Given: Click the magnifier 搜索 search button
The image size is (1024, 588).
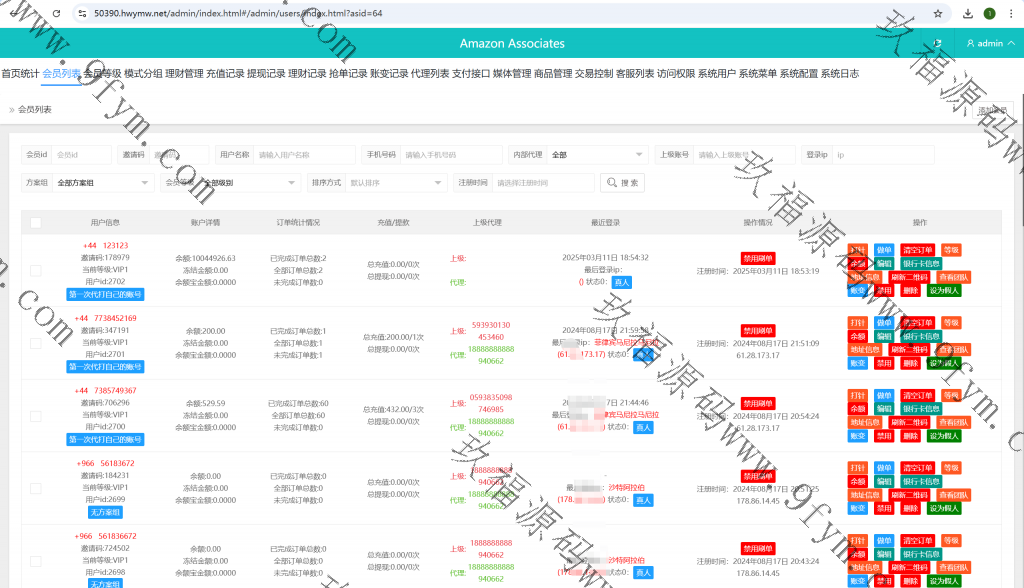Looking at the screenshot, I should pyautogui.click(x=622, y=183).
